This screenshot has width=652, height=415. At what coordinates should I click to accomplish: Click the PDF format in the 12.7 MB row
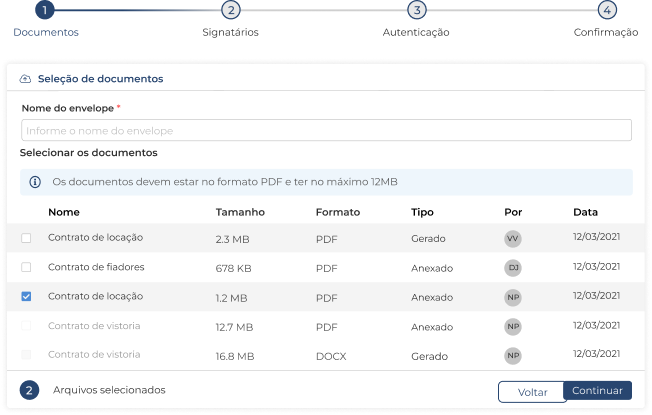coord(326,327)
